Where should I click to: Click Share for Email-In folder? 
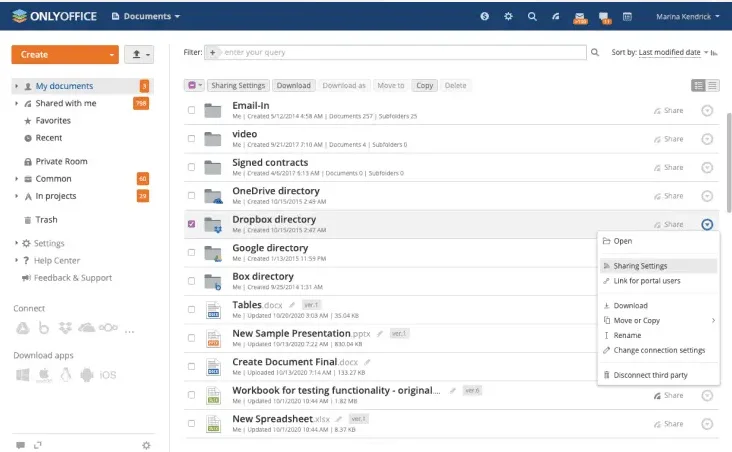coord(669,111)
